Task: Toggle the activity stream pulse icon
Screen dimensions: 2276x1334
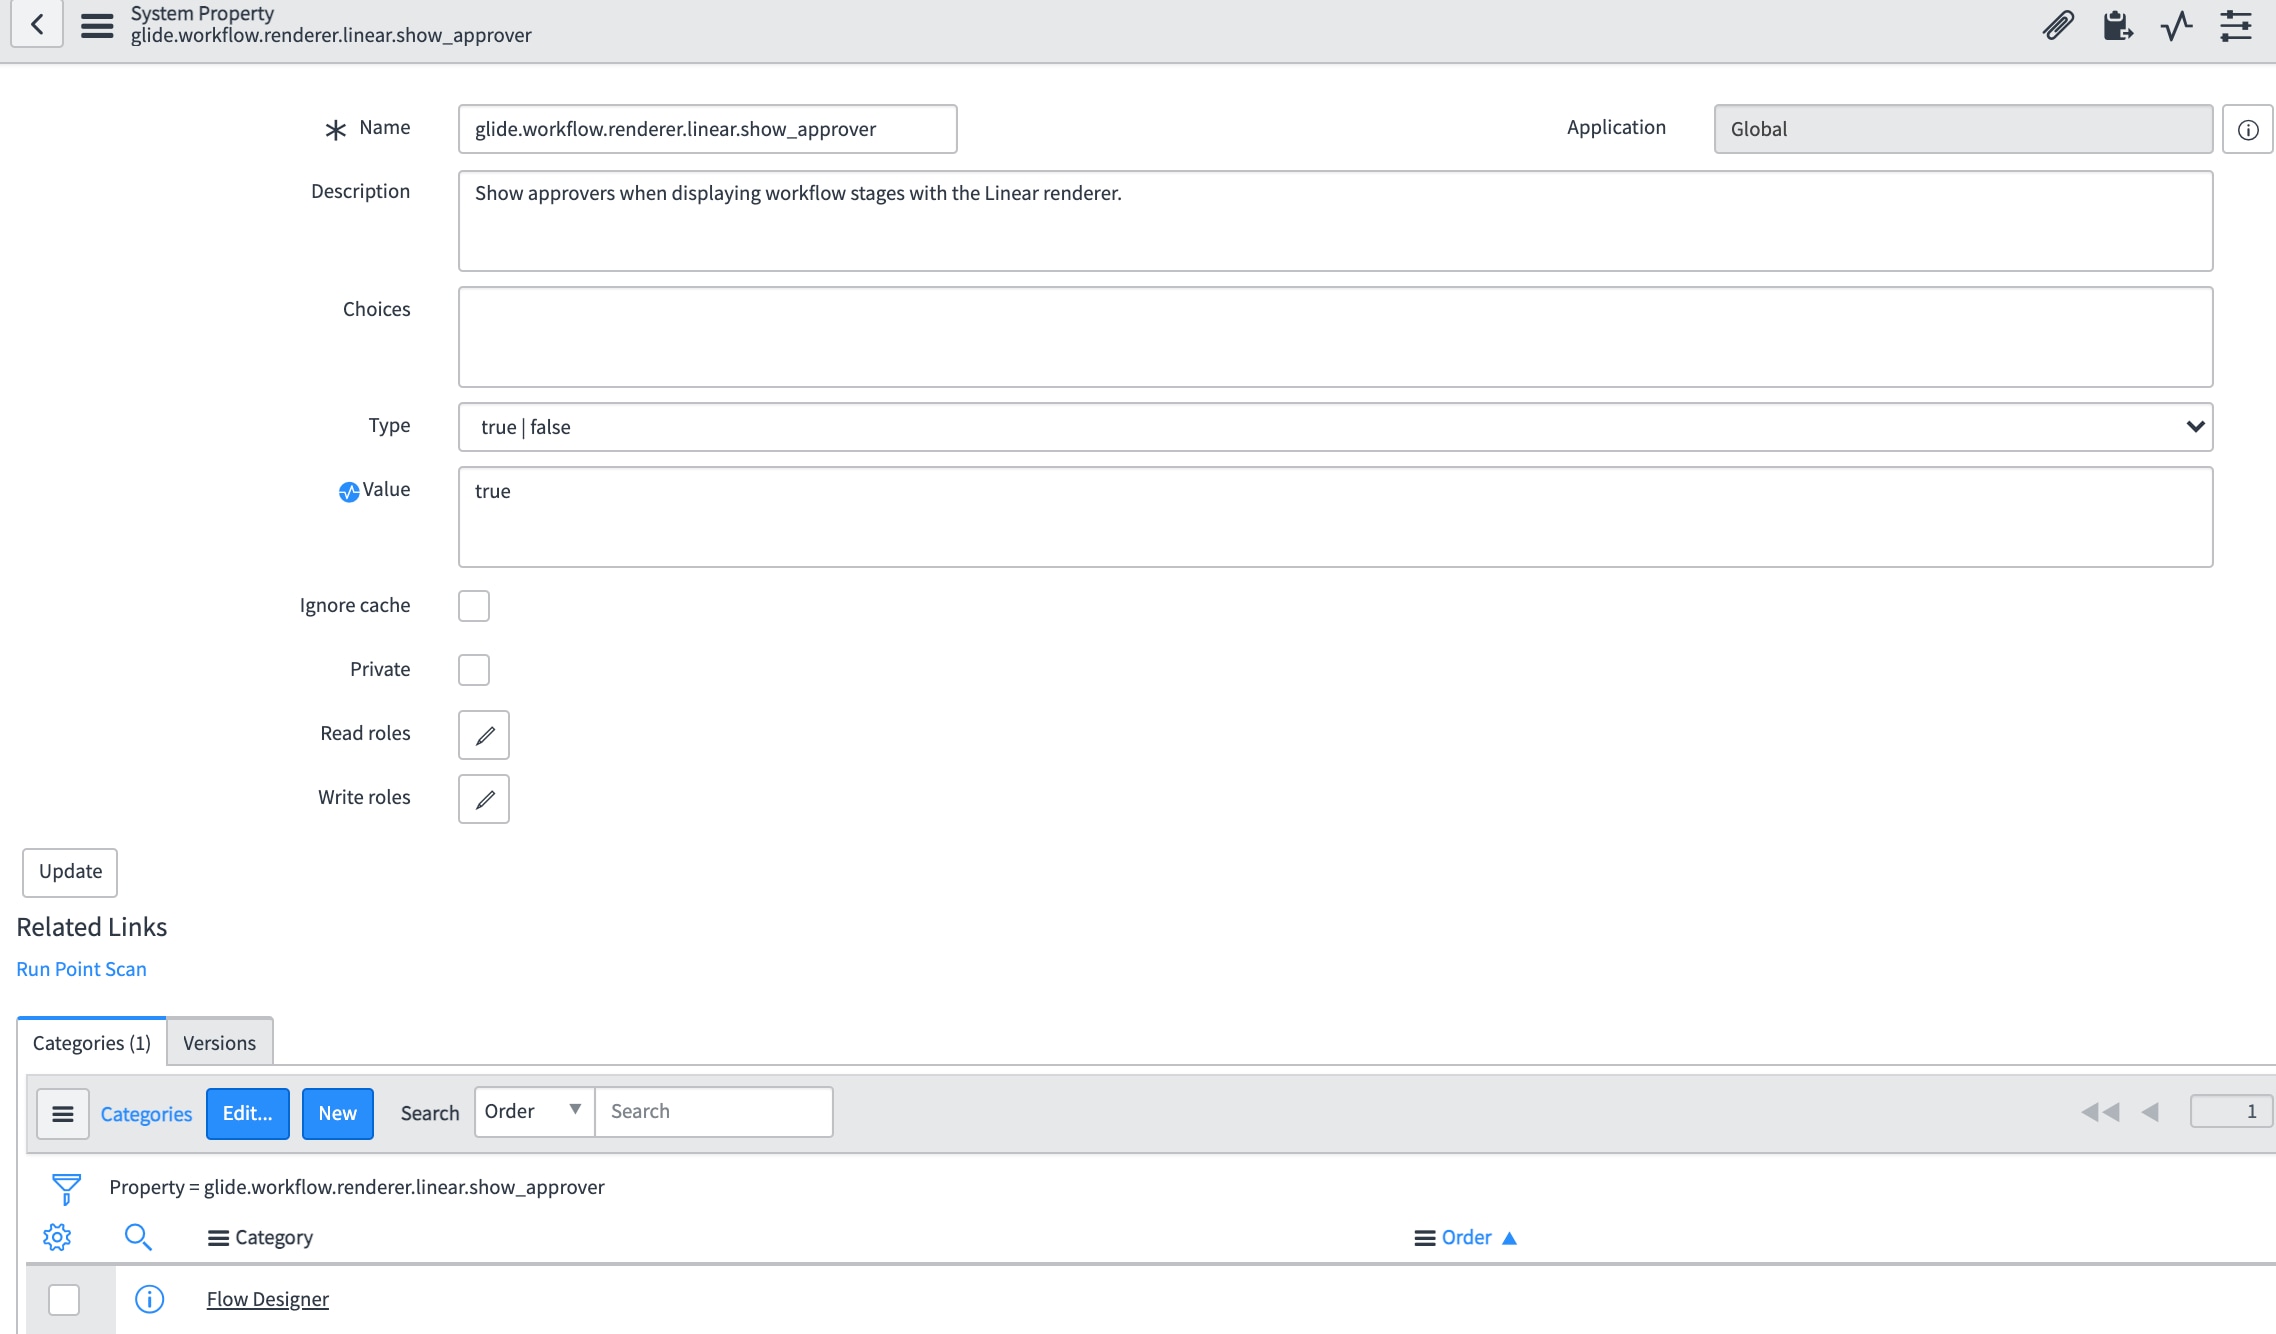Action: pos(2176,25)
